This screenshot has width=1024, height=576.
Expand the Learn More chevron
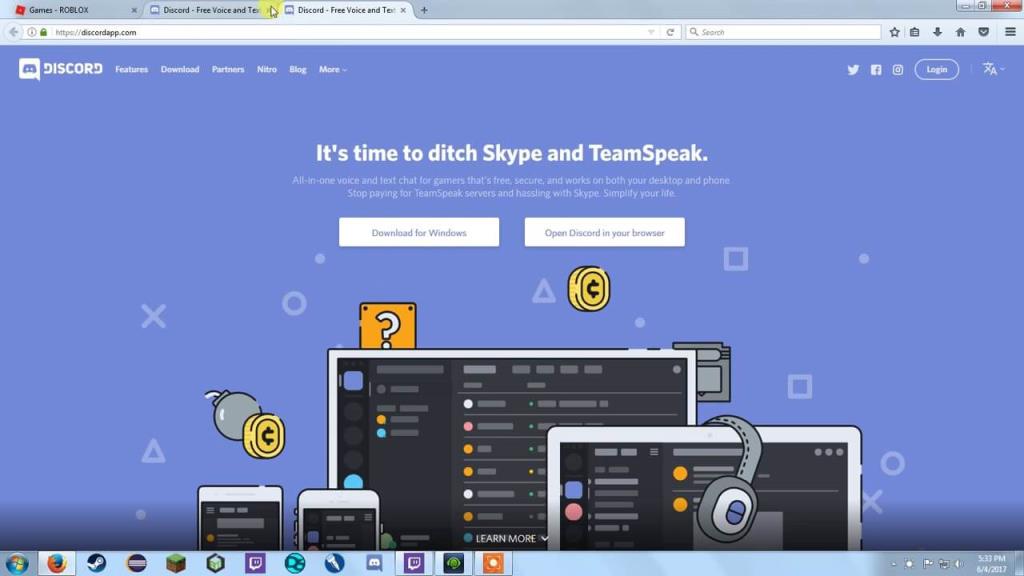[544, 539]
